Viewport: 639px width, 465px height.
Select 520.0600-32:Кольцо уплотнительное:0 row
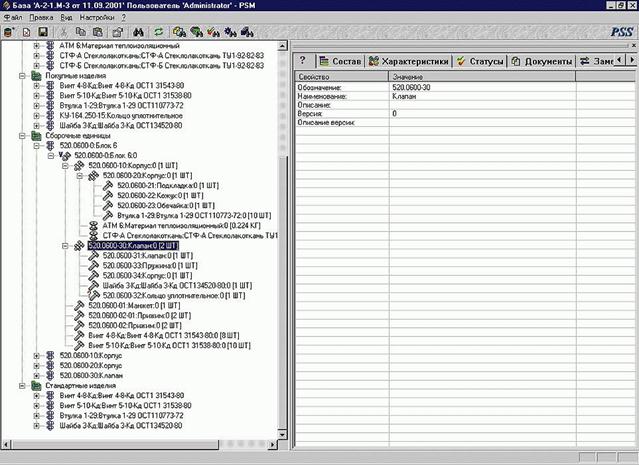click(x=174, y=296)
